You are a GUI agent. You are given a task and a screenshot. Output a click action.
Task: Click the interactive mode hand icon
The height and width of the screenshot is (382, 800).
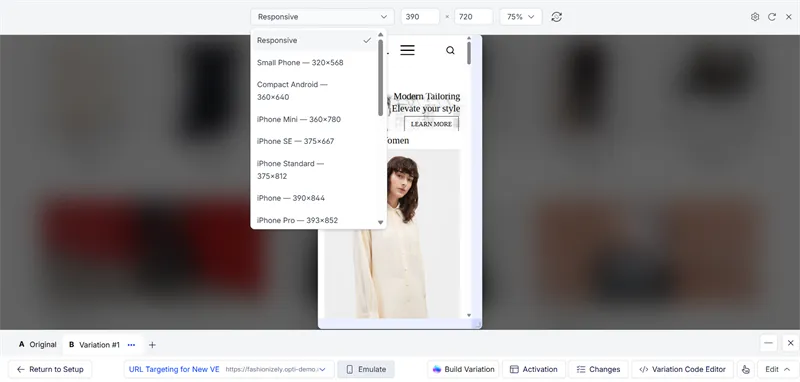(x=746, y=369)
